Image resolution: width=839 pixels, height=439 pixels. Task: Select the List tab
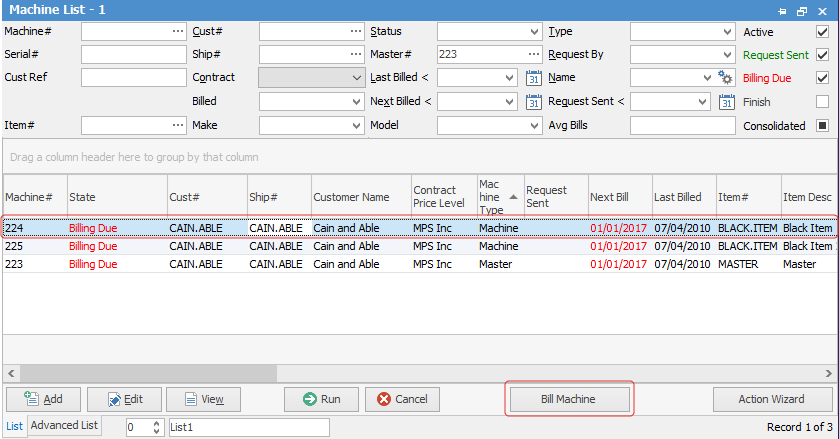(x=14, y=426)
